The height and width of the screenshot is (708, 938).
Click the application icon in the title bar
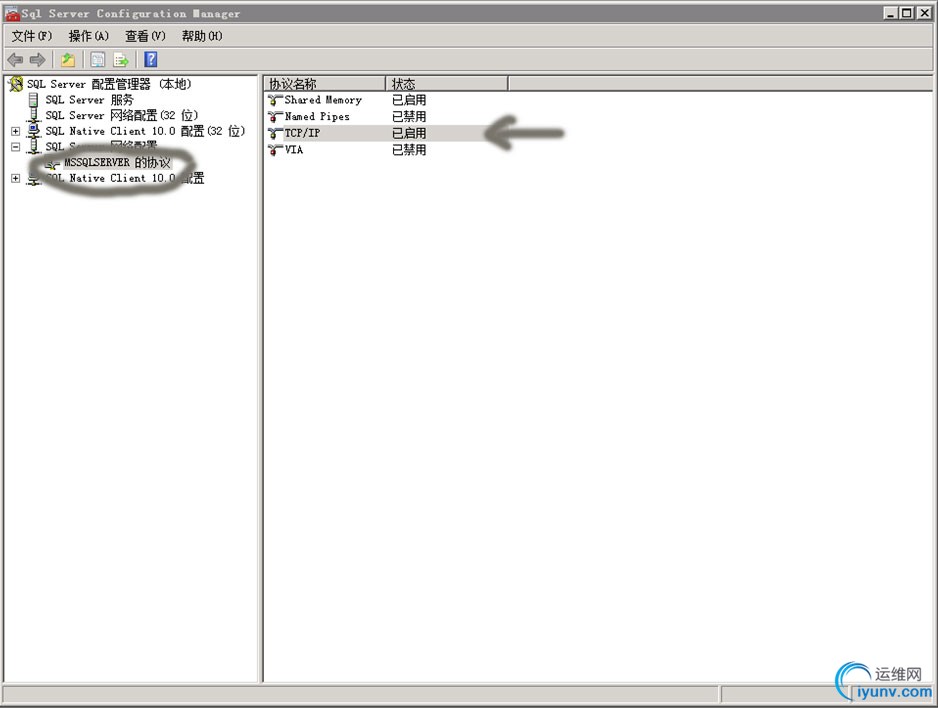(12, 13)
